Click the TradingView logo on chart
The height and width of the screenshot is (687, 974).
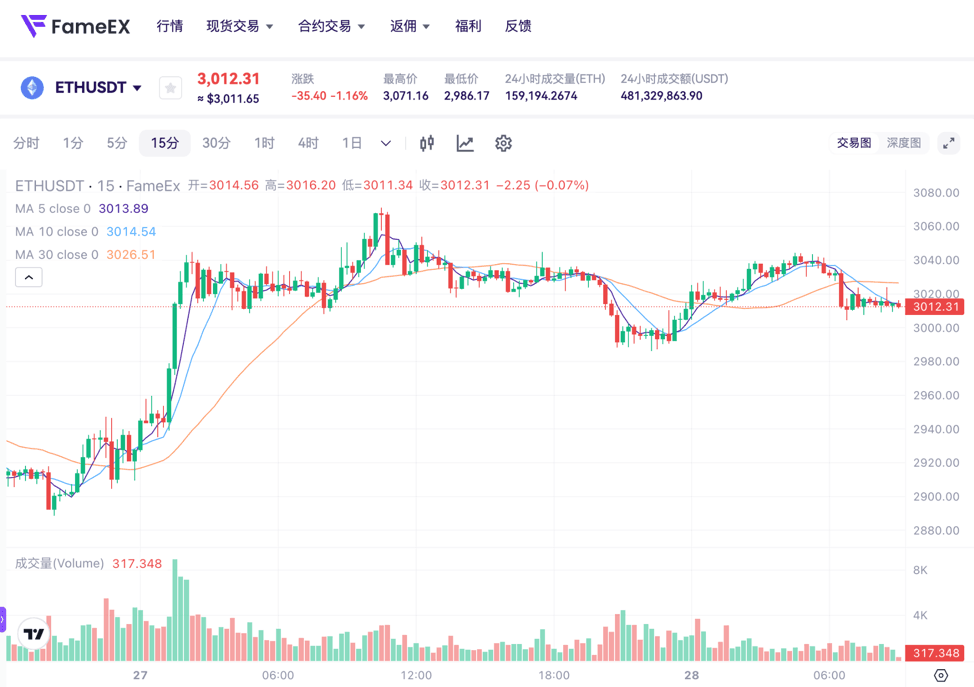click(34, 634)
